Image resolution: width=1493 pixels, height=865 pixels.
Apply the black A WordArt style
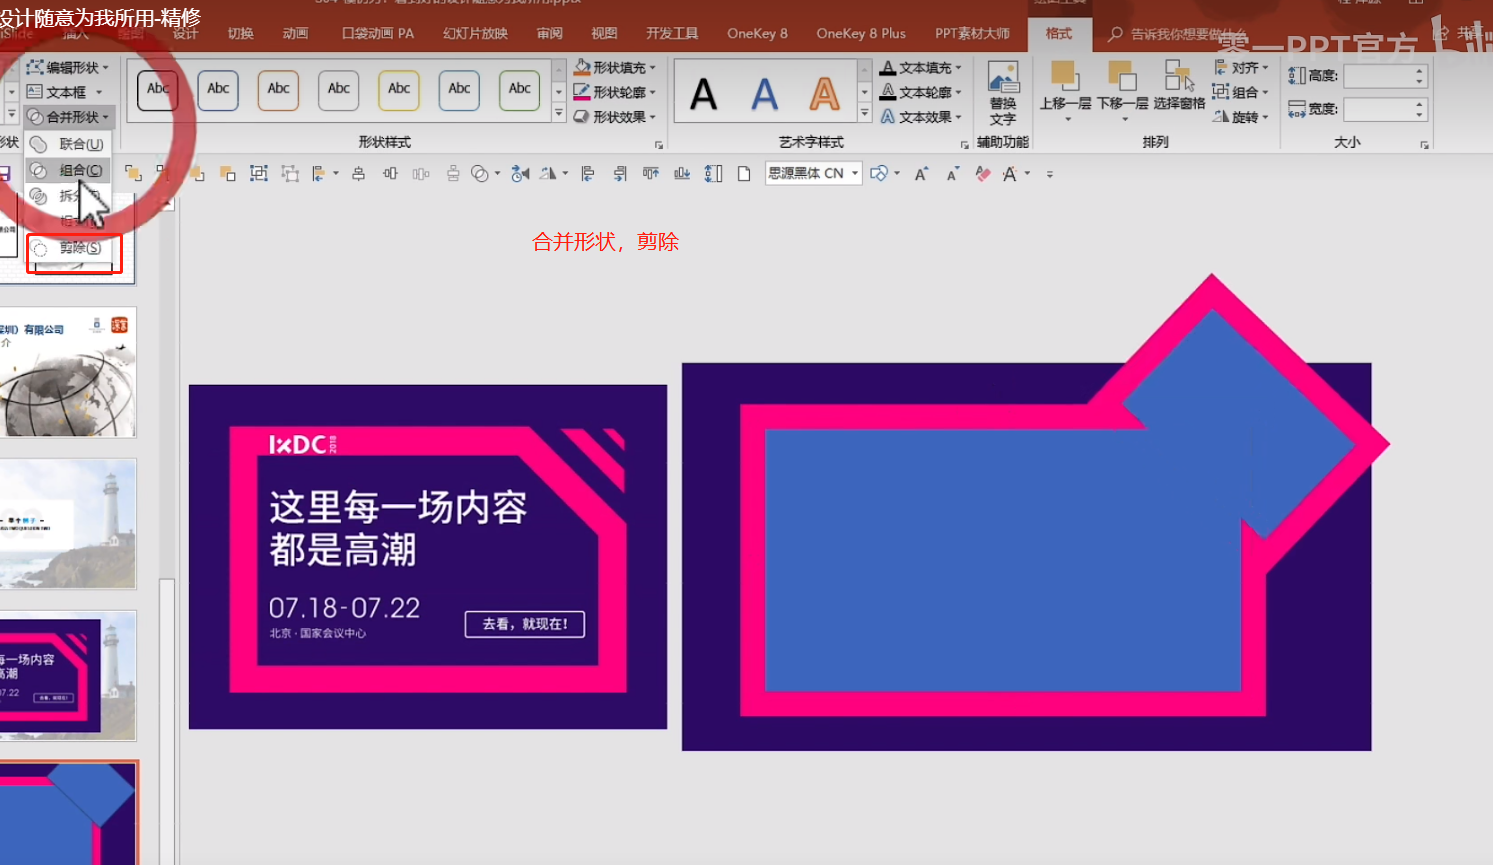point(704,95)
